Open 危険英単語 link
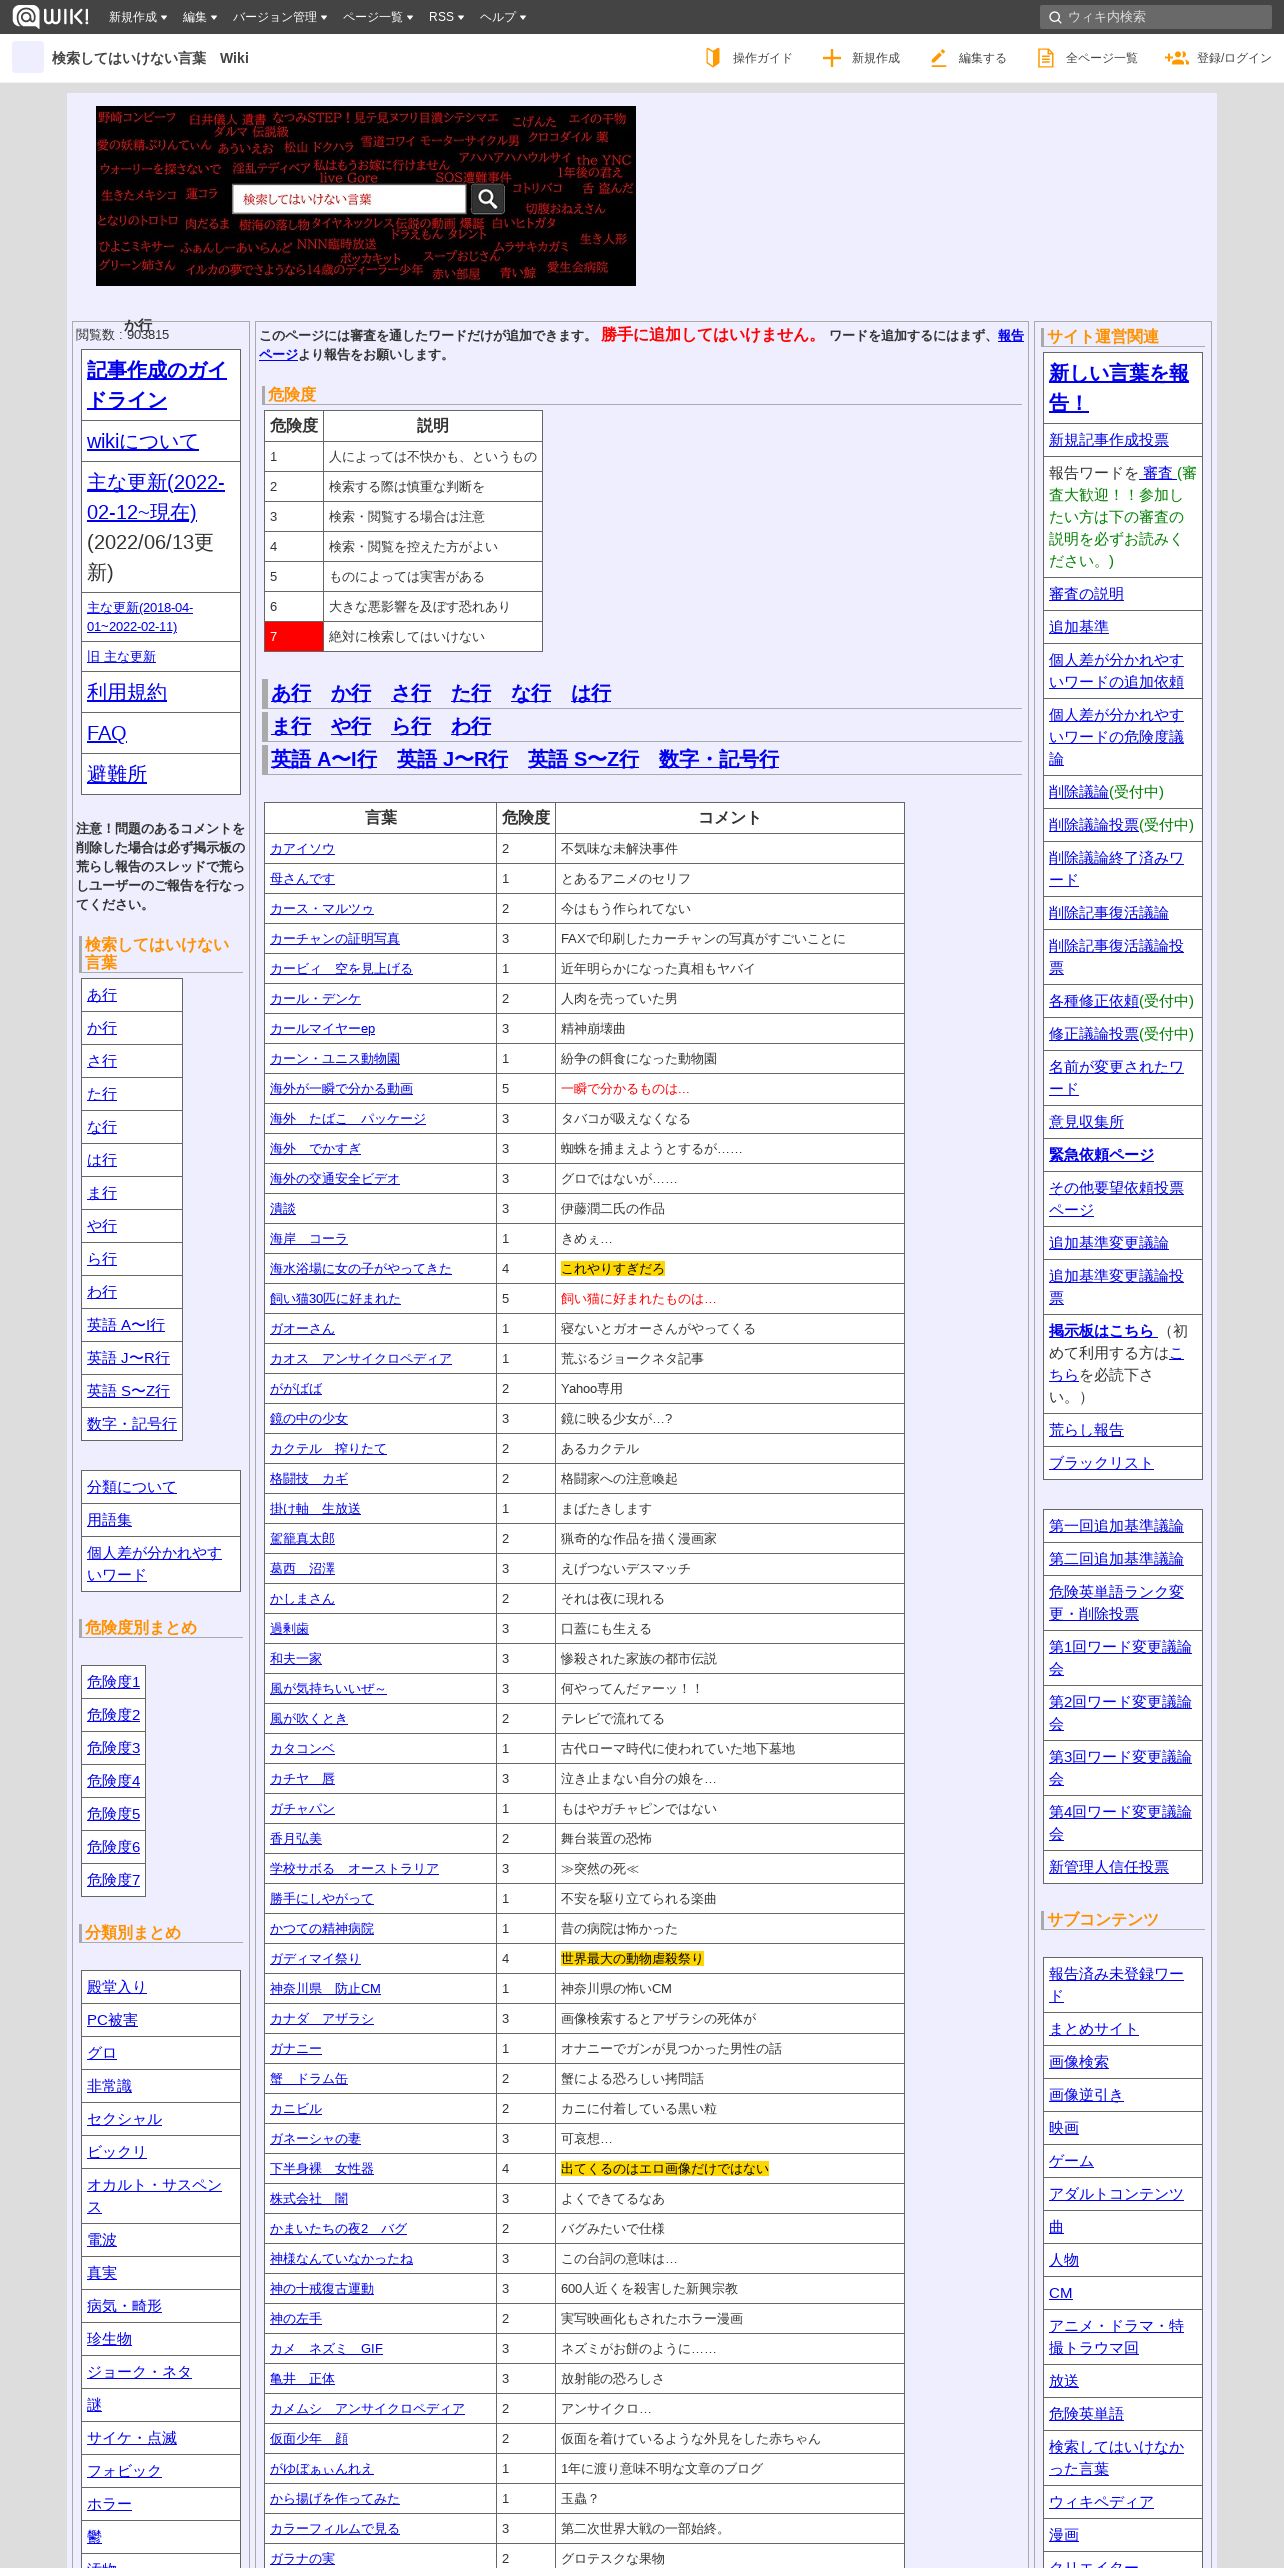Viewport: 1284px width, 2568px height. (x=1086, y=2413)
